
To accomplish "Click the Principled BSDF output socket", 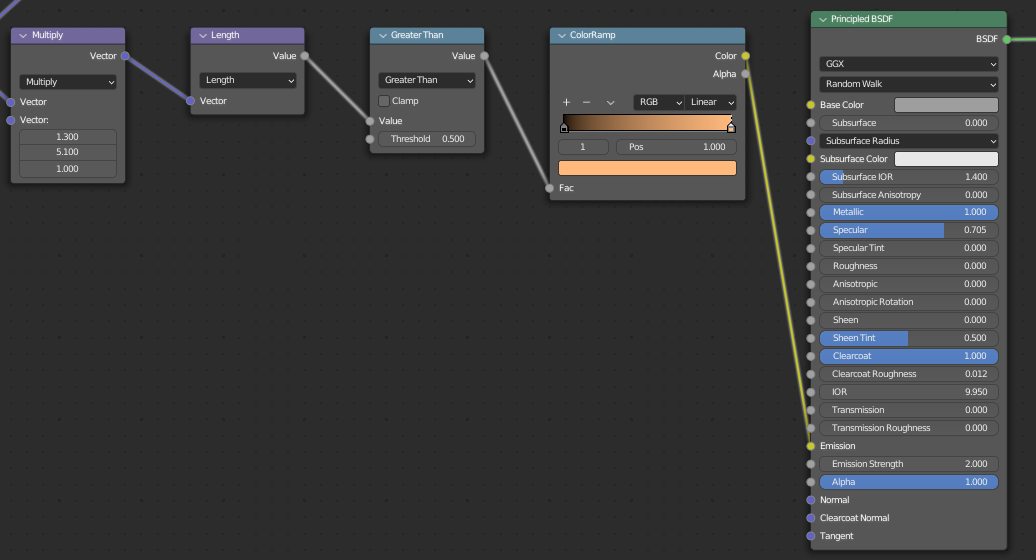I will (x=1006, y=39).
